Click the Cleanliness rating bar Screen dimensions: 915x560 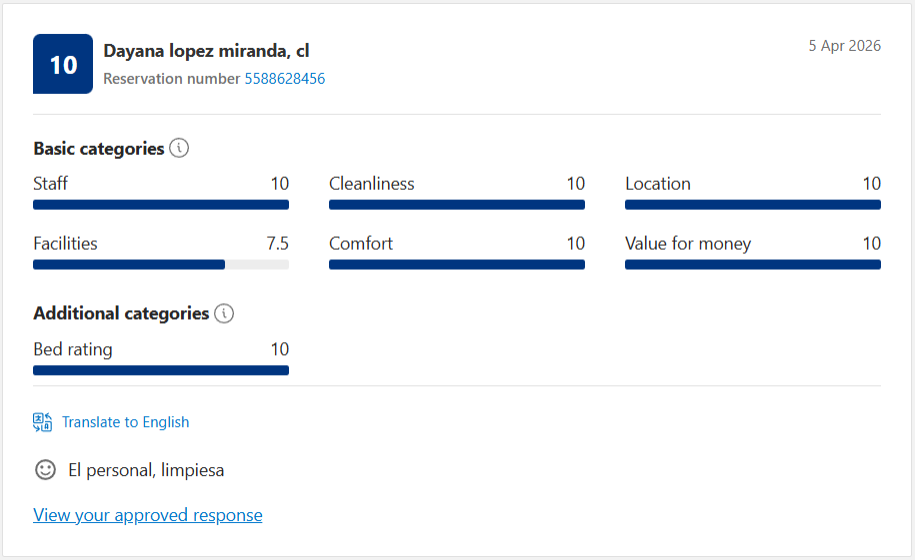click(457, 205)
